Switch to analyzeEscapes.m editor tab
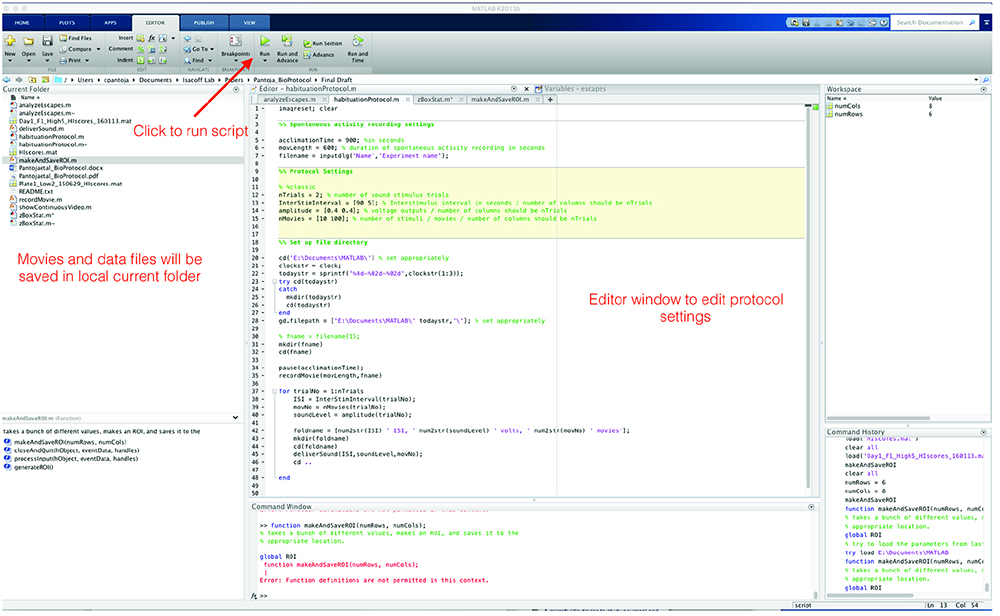This screenshot has width=1000, height=616. (x=289, y=99)
